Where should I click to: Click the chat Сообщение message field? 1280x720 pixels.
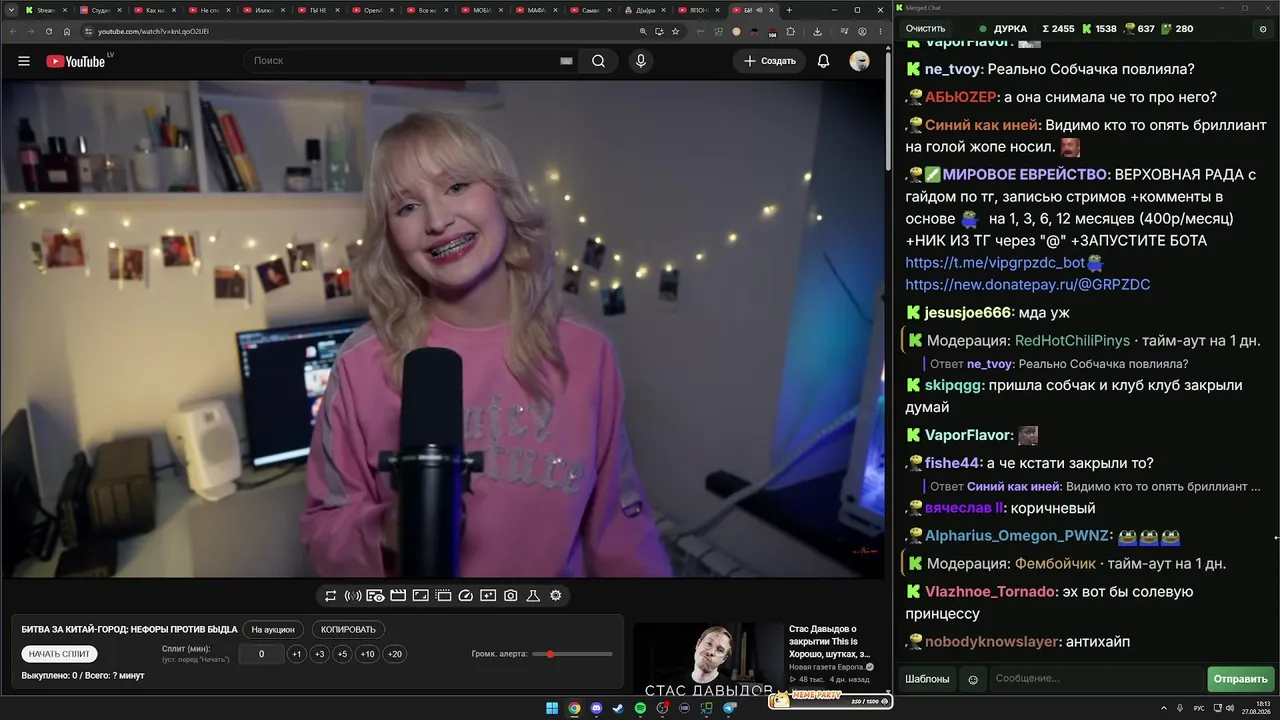[x=1097, y=679]
